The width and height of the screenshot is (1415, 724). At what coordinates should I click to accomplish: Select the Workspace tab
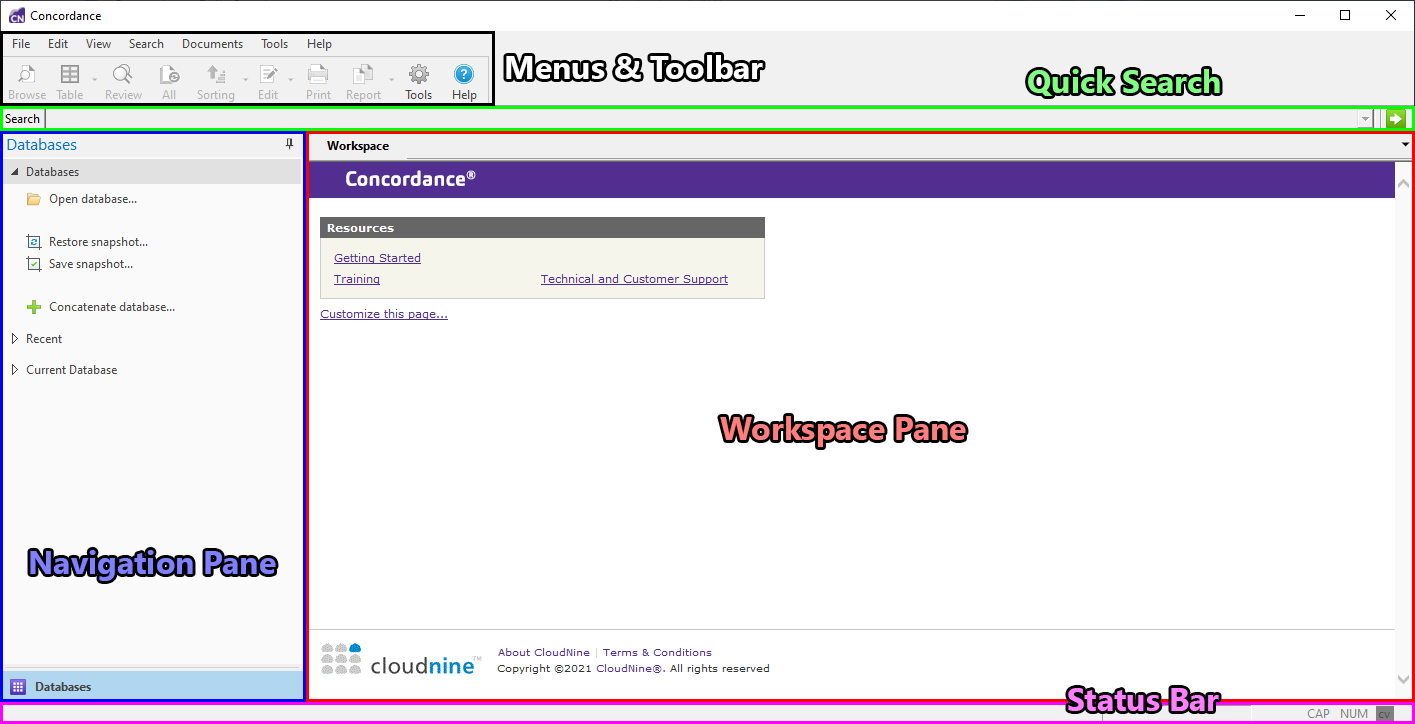click(x=358, y=146)
